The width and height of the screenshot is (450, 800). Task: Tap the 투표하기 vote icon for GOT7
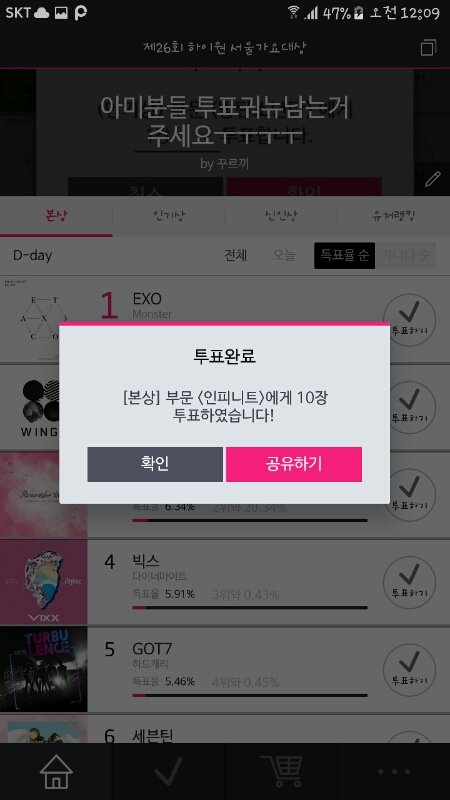(409, 670)
